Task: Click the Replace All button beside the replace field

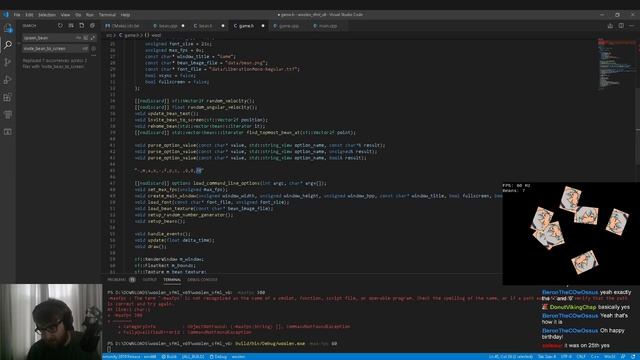Action: coord(93,49)
